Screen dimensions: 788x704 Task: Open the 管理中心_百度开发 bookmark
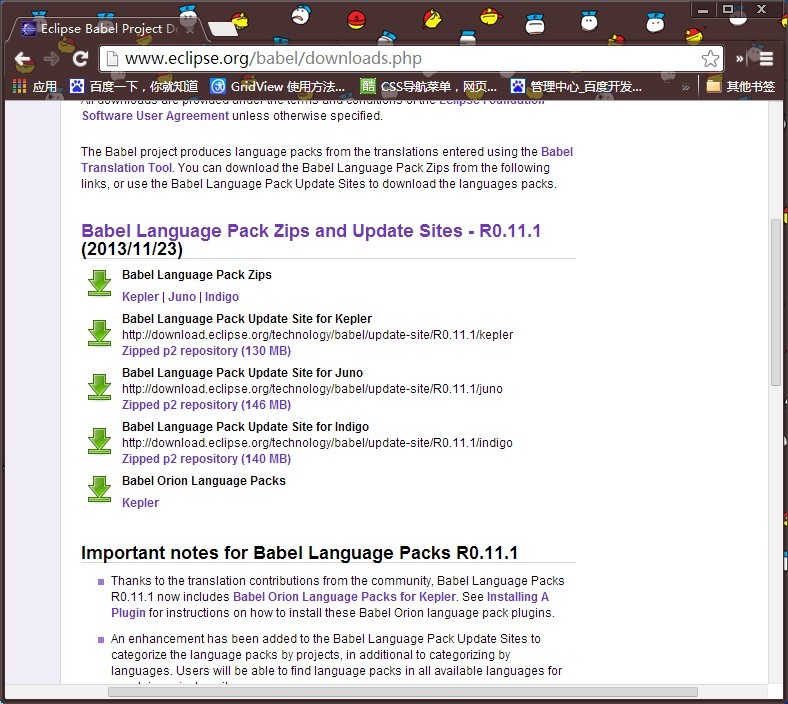click(x=576, y=86)
